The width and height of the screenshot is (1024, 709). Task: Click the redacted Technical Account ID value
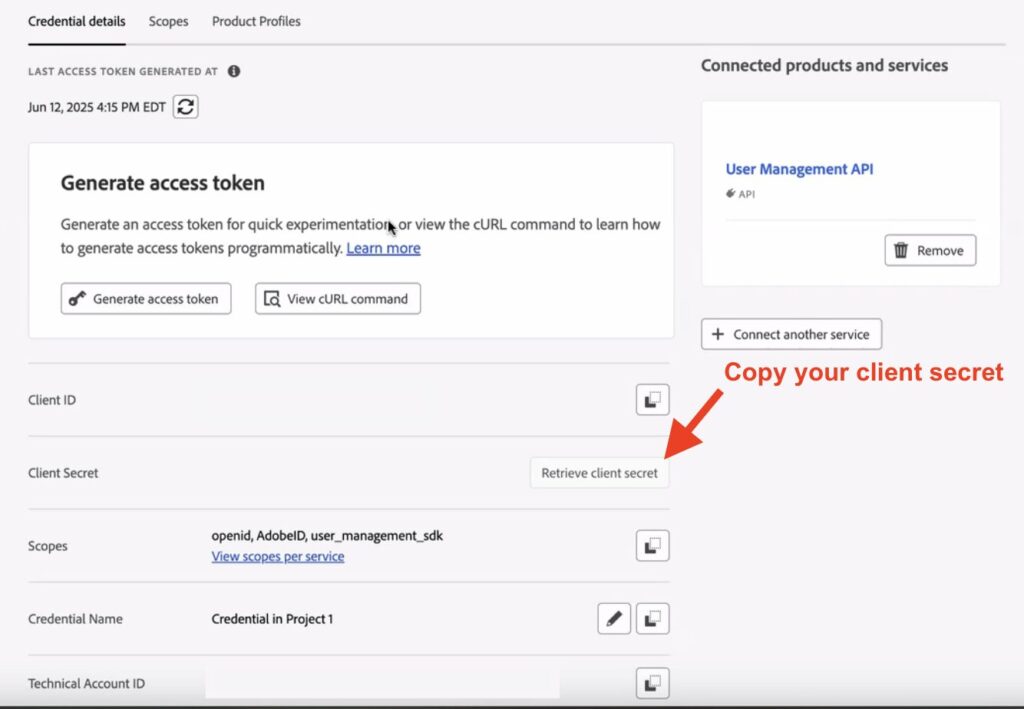(x=381, y=684)
